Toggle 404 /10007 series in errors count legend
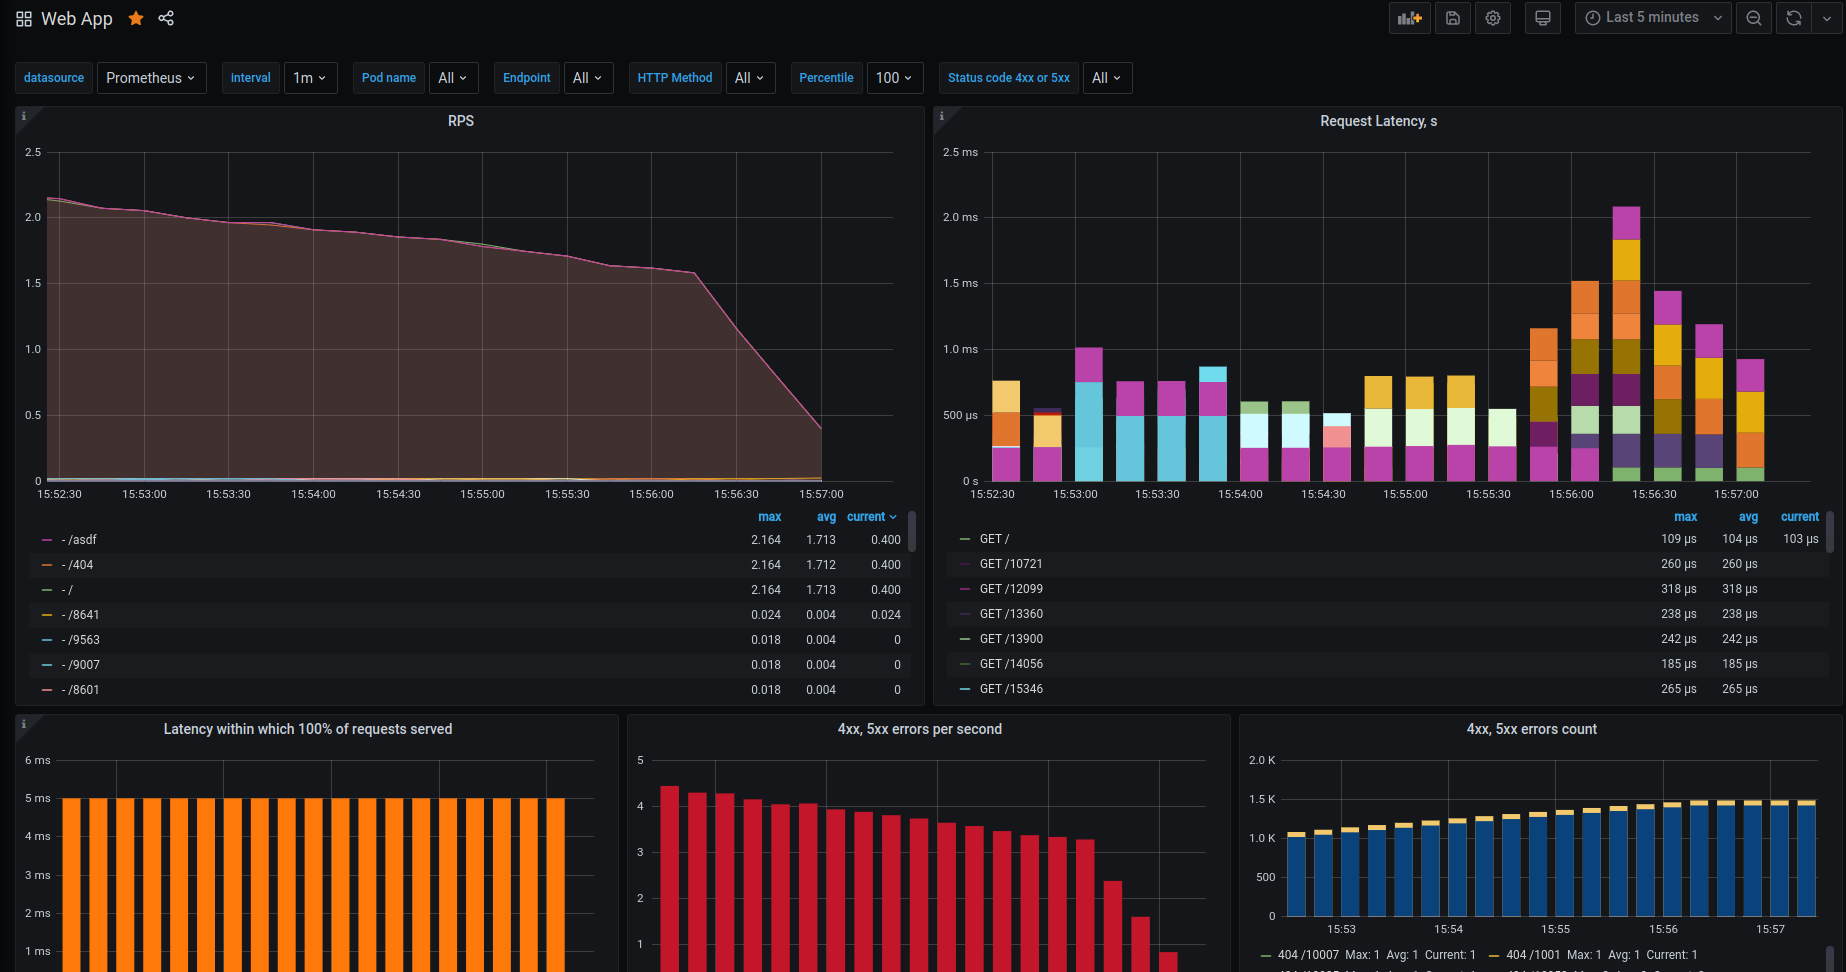Screen dimensions: 1846x972 [1308, 955]
